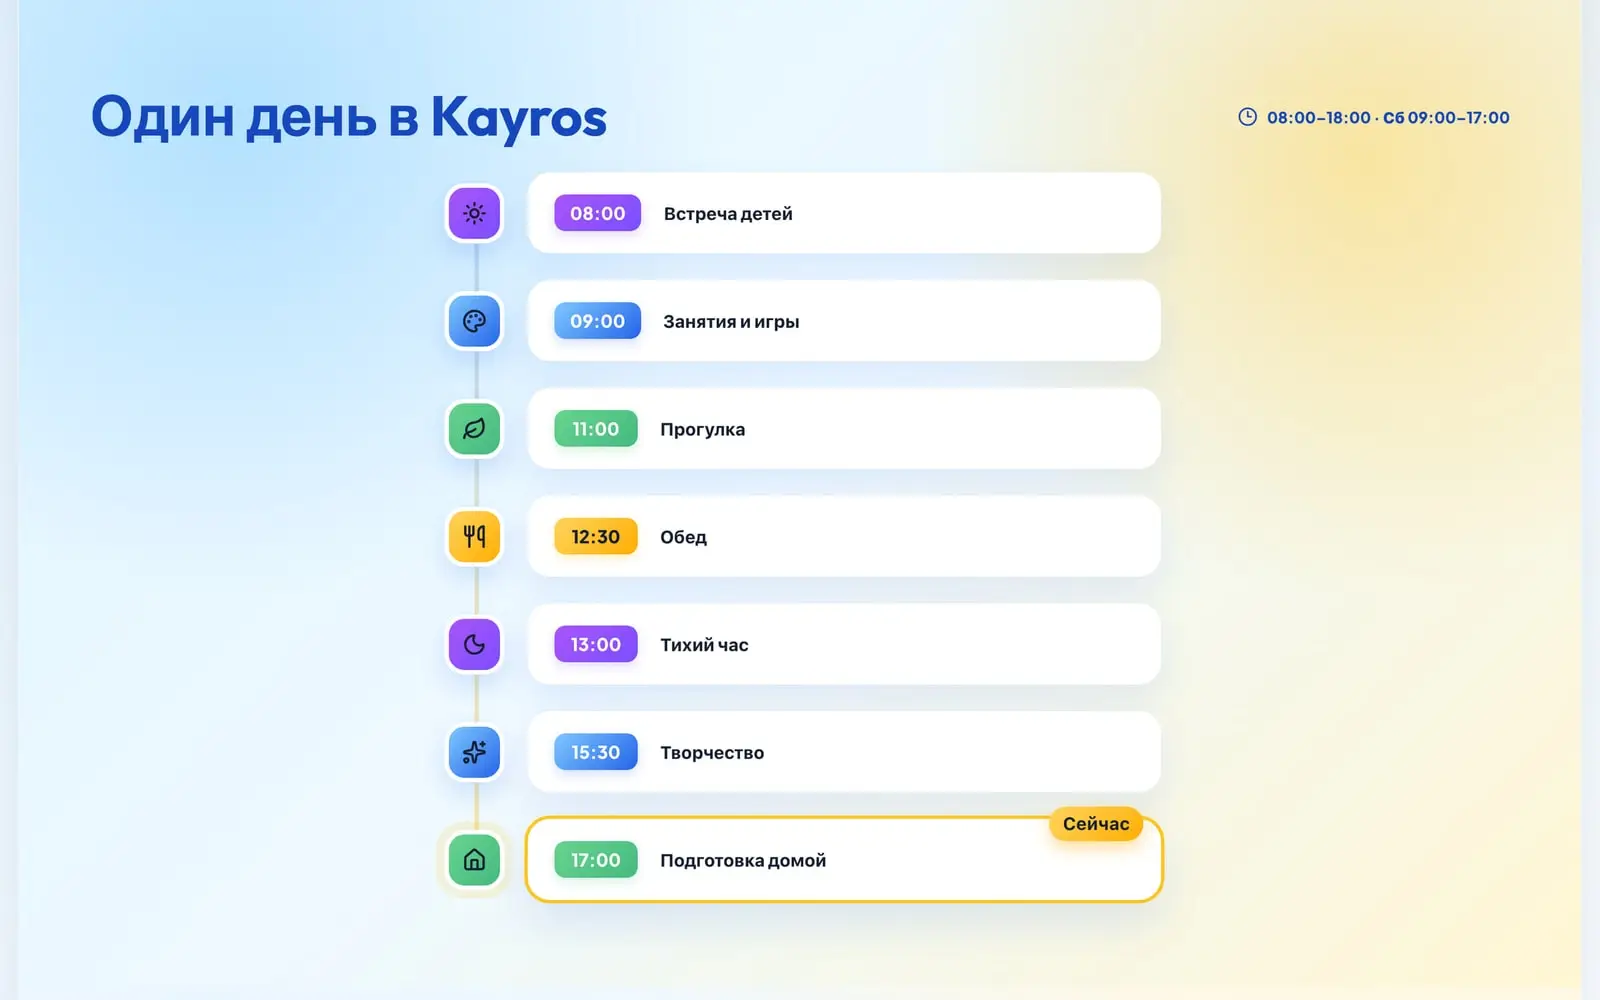Image resolution: width=1600 pixels, height=1000 pixels.
Task: Click the yellow fork and knife icon
Action: point(474,537)
